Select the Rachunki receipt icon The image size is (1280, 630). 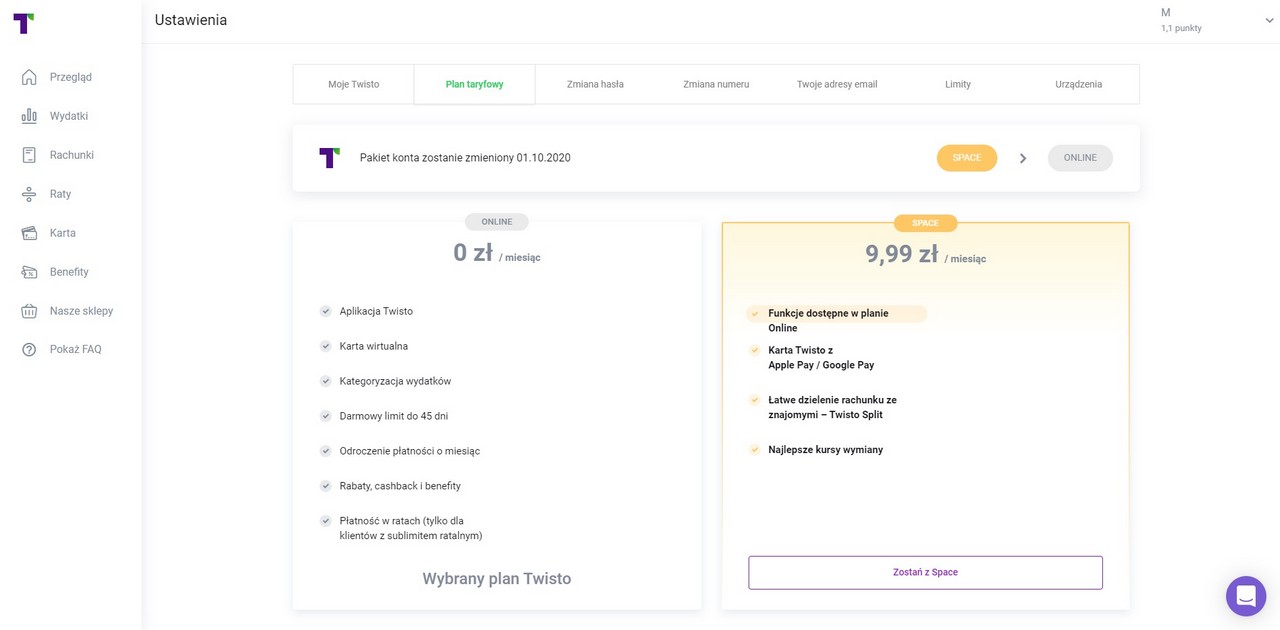tap(29, 155)
